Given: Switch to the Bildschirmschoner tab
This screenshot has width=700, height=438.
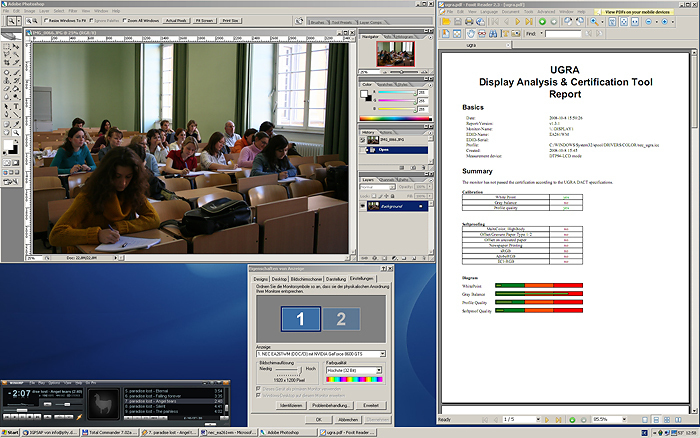Looking at the screenshot, I should click(306, 279).
